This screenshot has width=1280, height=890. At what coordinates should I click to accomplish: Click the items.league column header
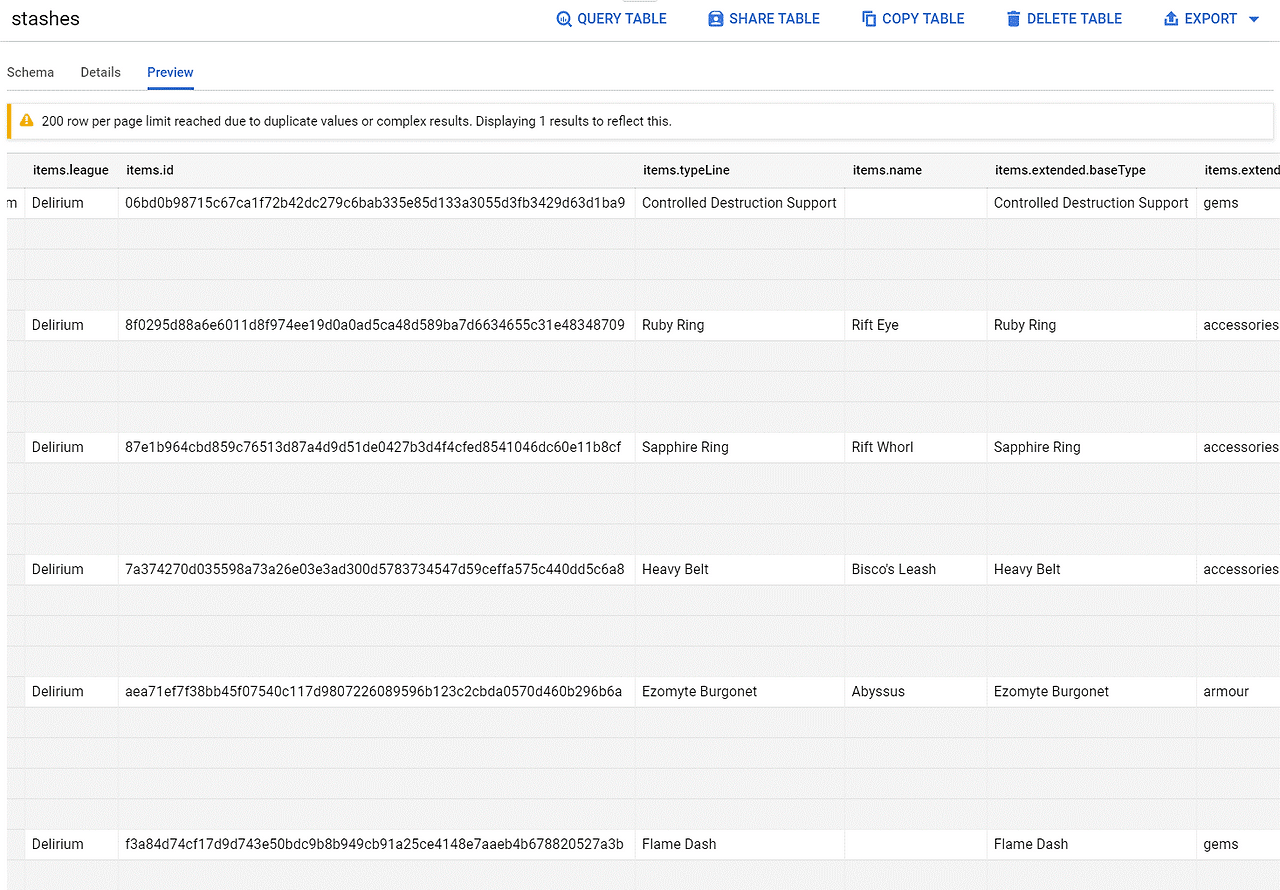tap(71, 171)
